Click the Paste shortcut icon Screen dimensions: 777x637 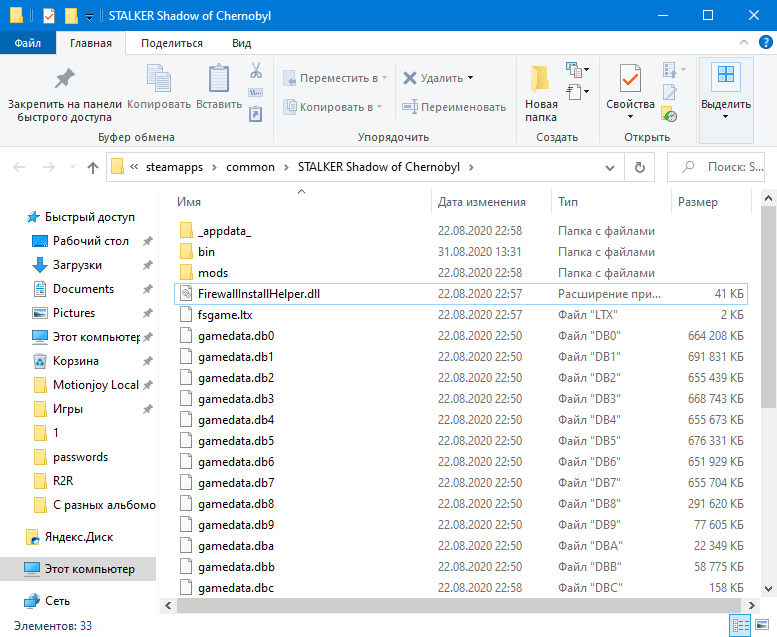pos(256,114)
